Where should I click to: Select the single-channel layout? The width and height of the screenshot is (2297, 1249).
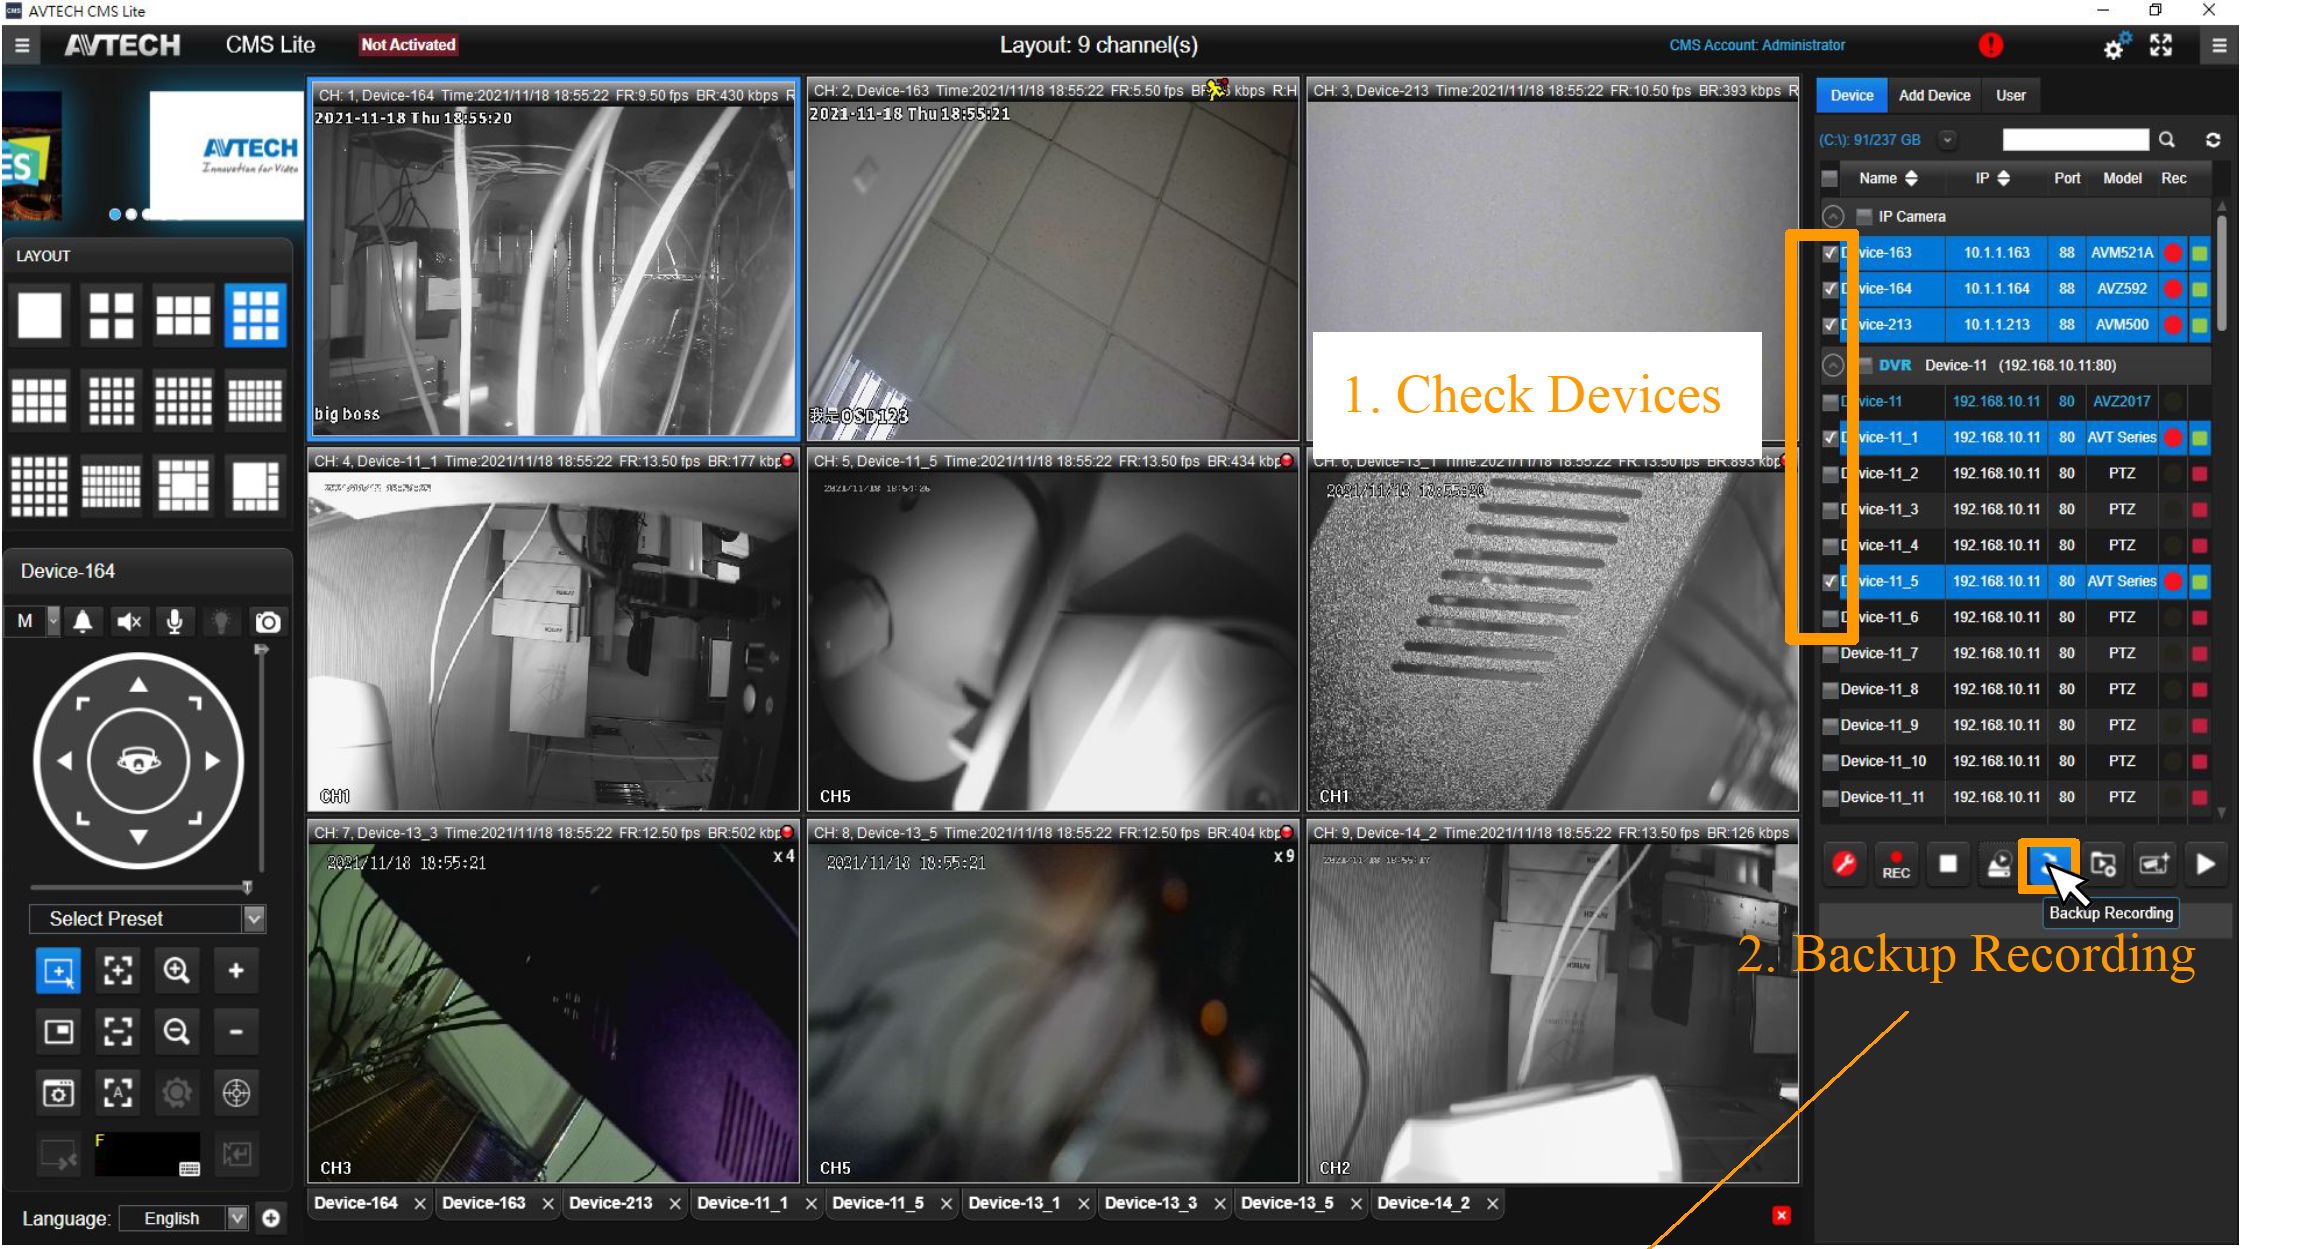pos(40,315)
